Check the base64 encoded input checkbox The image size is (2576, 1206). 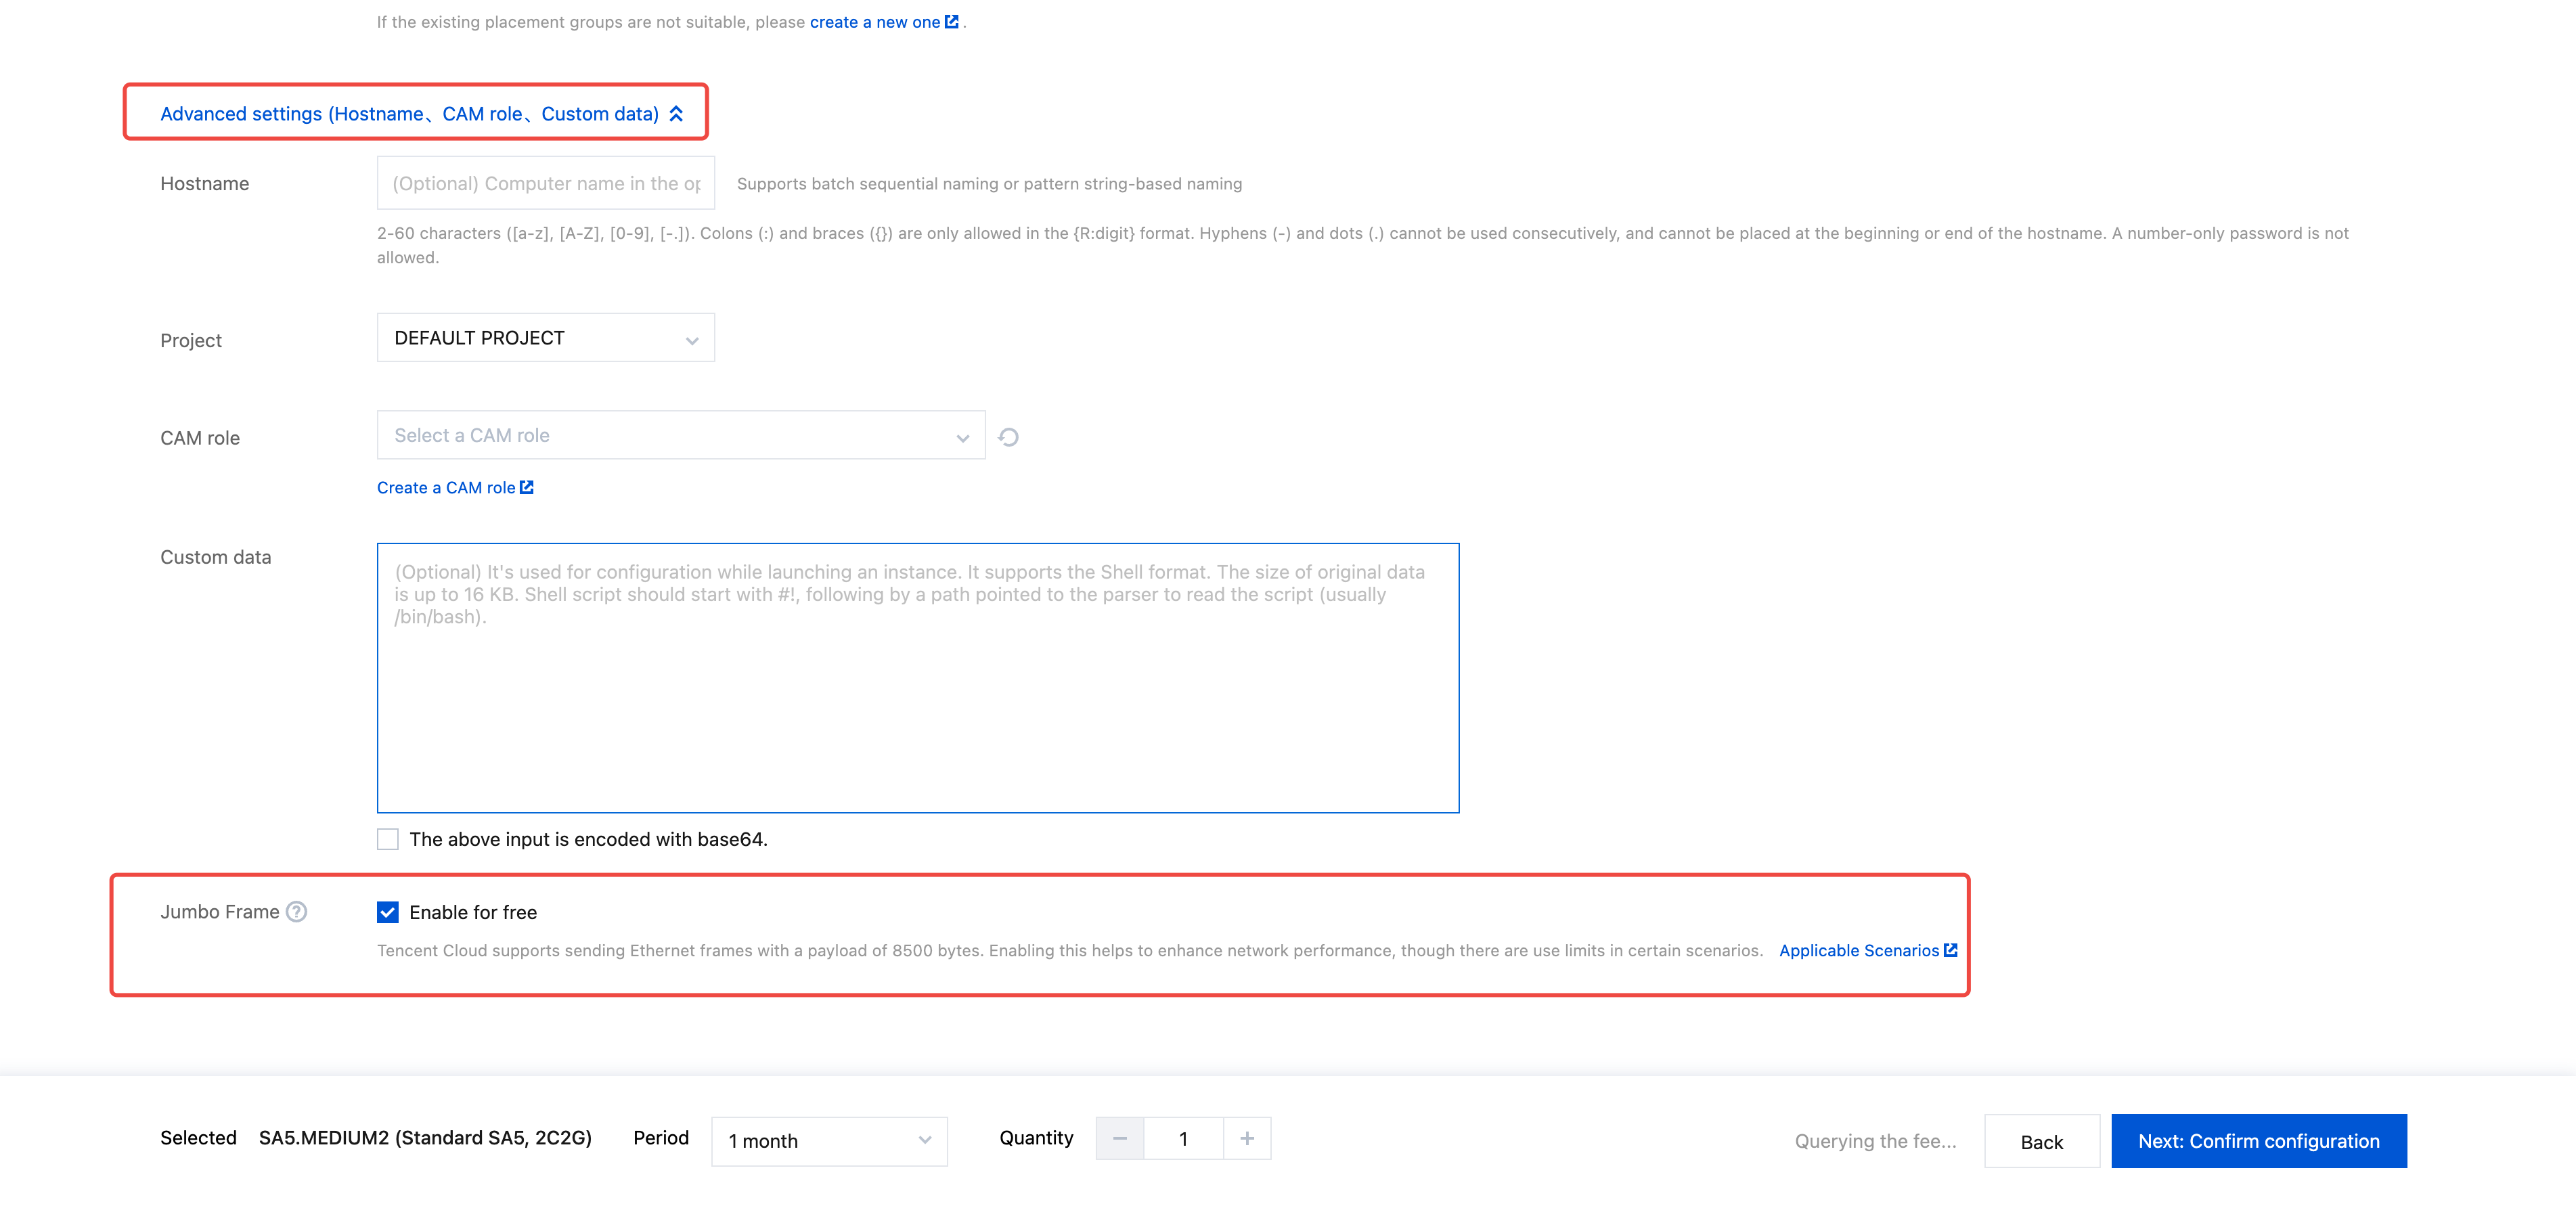click(388, 839)
